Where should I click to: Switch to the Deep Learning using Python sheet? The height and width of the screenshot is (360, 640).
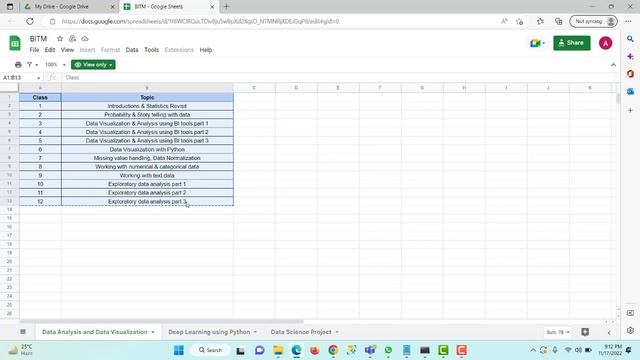coord(209,332)
